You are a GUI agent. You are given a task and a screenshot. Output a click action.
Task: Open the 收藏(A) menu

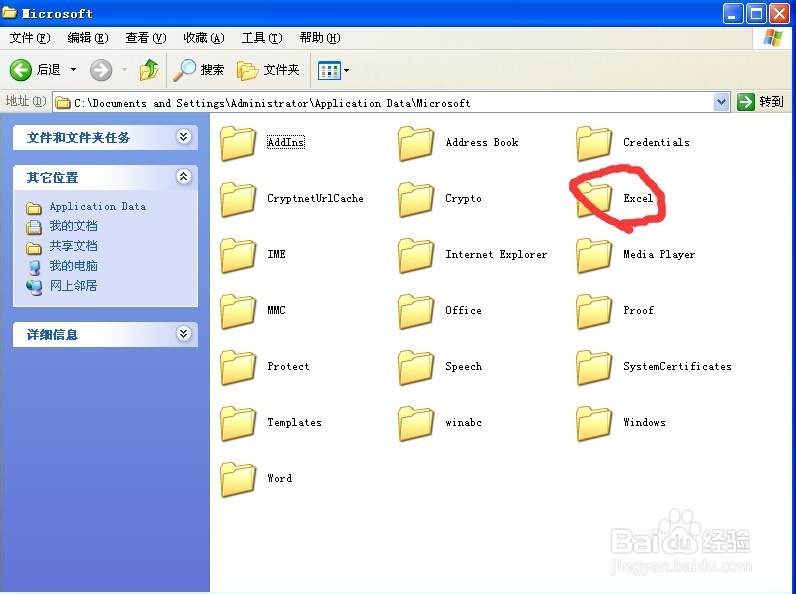(x=204, y=38)
